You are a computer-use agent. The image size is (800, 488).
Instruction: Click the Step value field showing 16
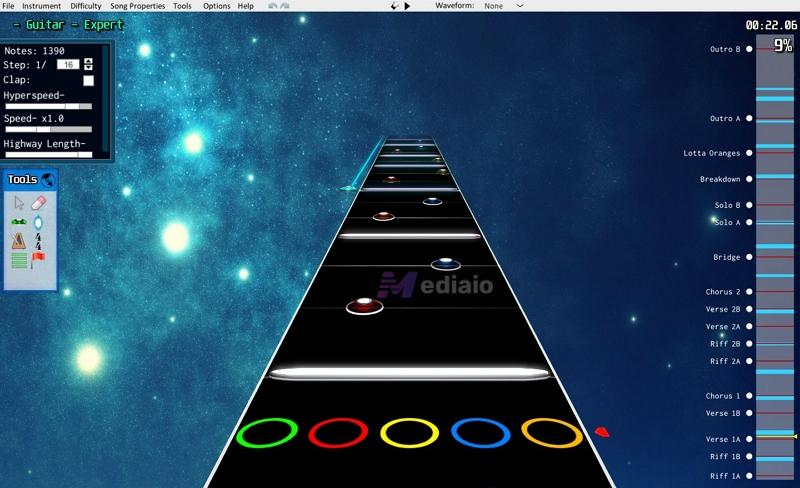pyautogui.click(x=68, y=65)
